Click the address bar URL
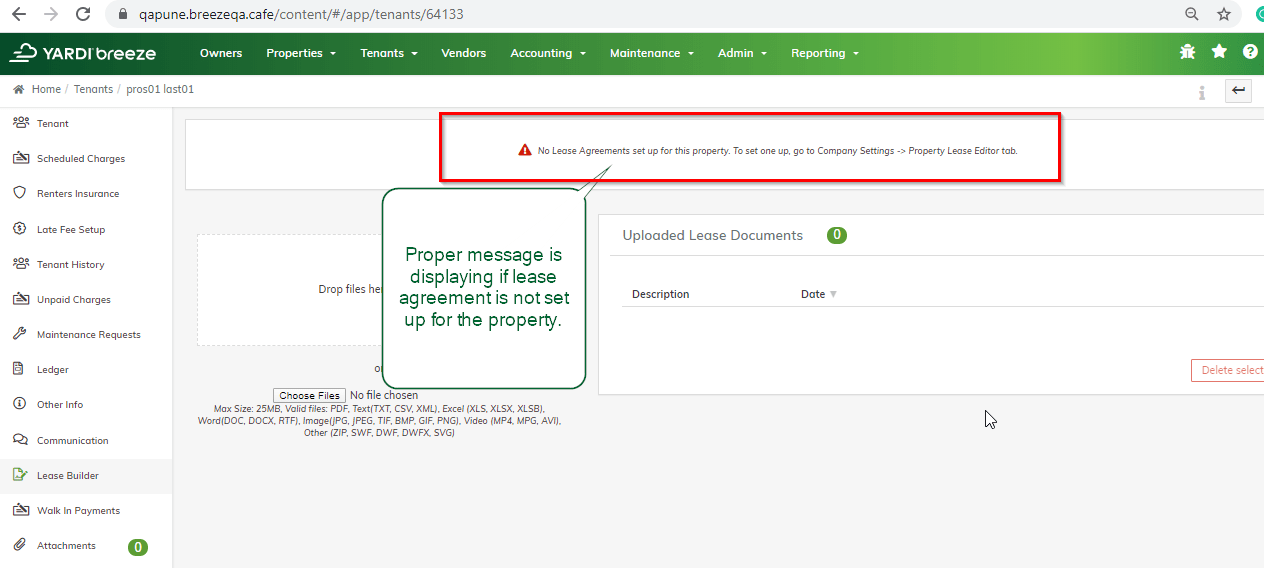Viewport: 1264px width, 568px height. click(x=301, y=15)
